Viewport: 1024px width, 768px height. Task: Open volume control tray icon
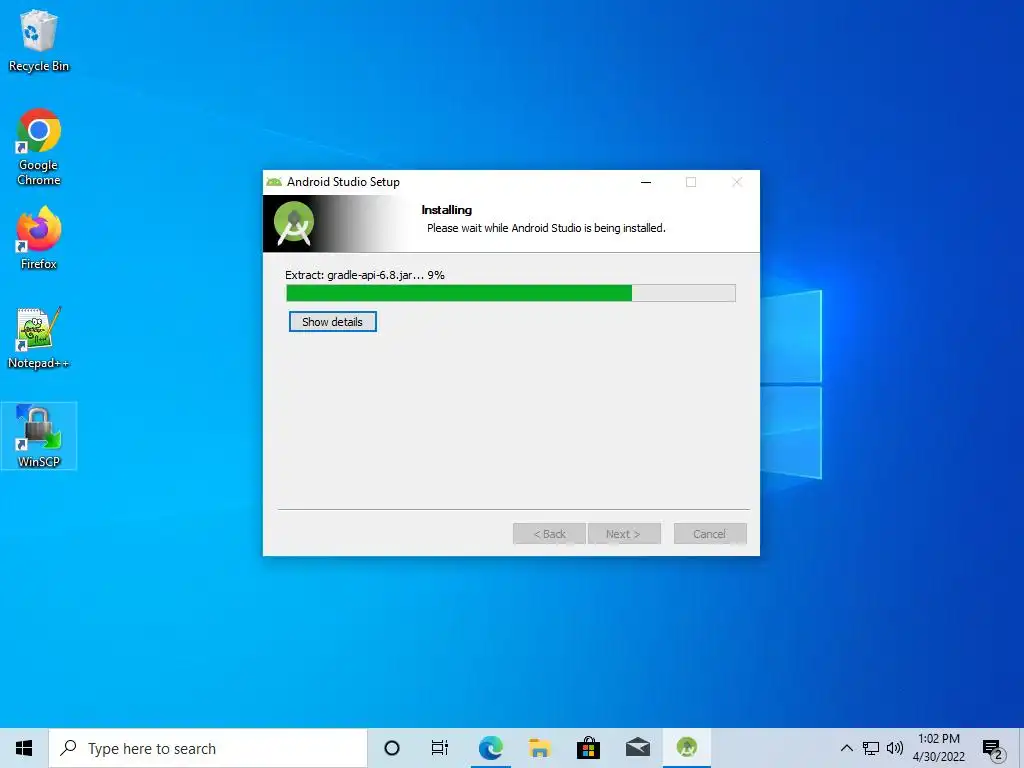click(895, 748)
